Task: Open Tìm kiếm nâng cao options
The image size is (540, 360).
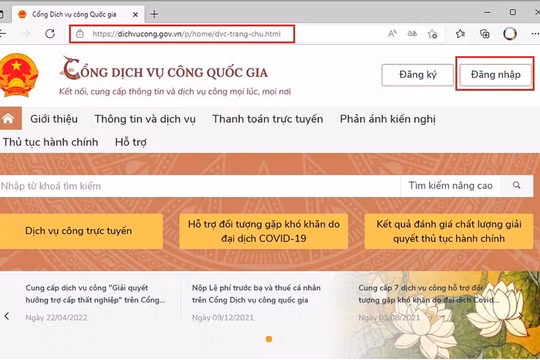Action: tap(450, 186)
